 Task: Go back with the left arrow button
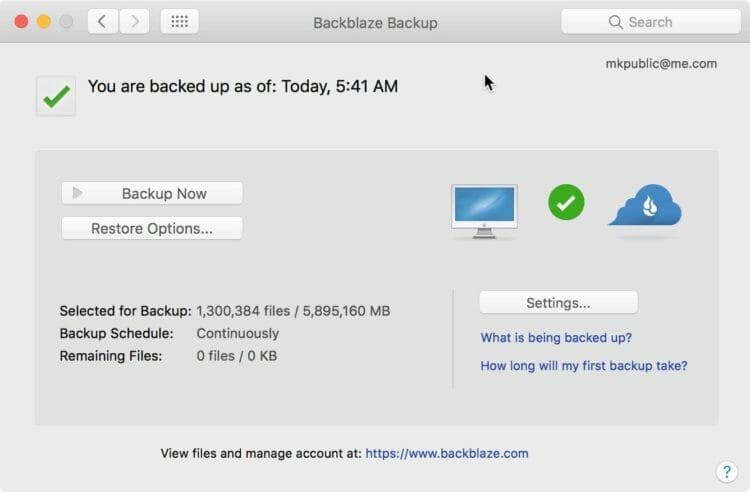[x=102, y=22]
